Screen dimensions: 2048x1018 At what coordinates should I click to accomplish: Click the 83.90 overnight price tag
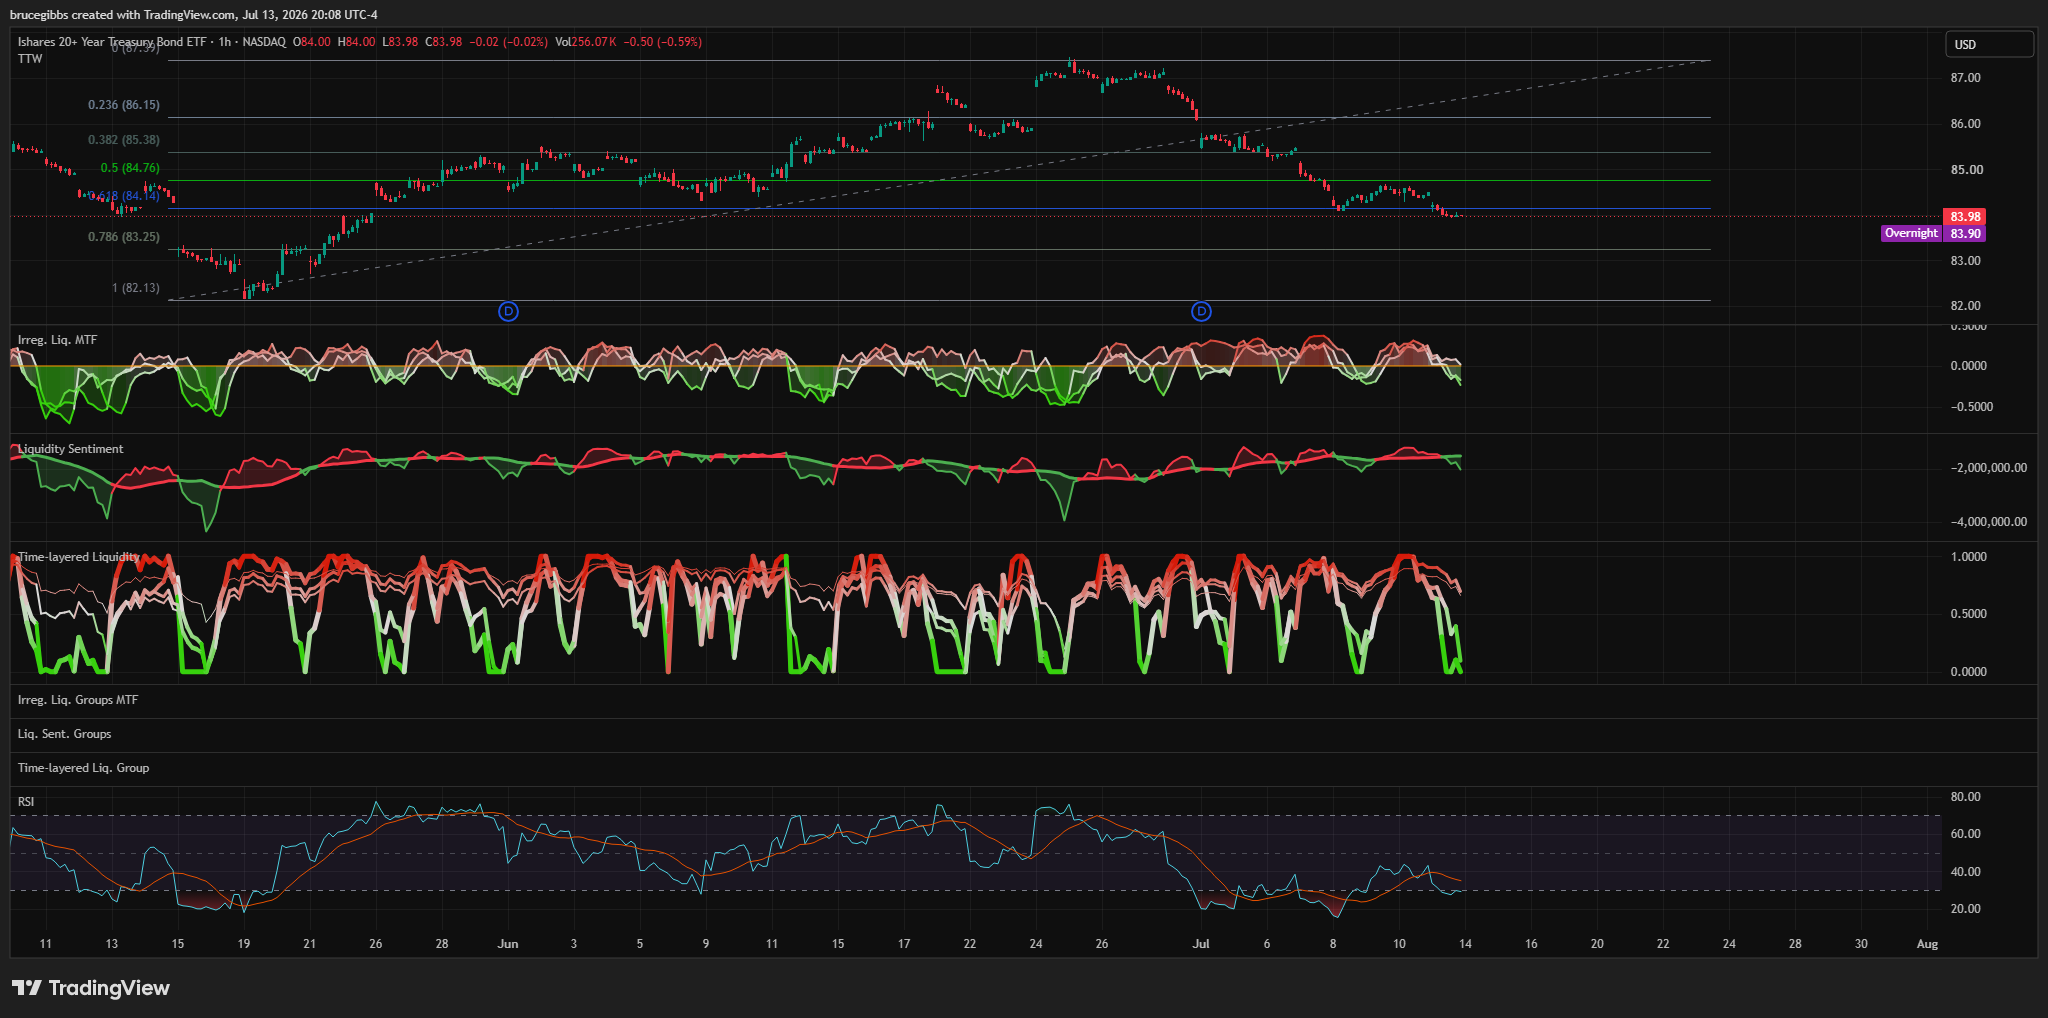(x=1964, y=234)
